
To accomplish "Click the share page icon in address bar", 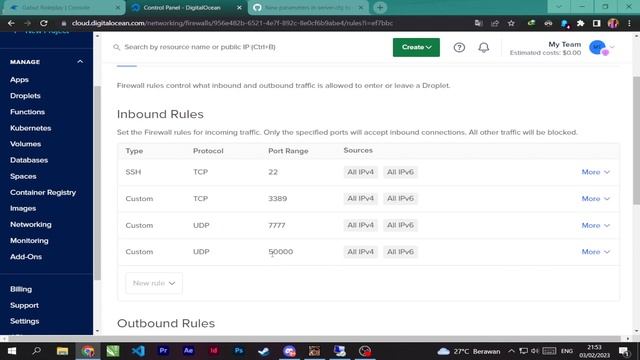I will pos(495,23).
